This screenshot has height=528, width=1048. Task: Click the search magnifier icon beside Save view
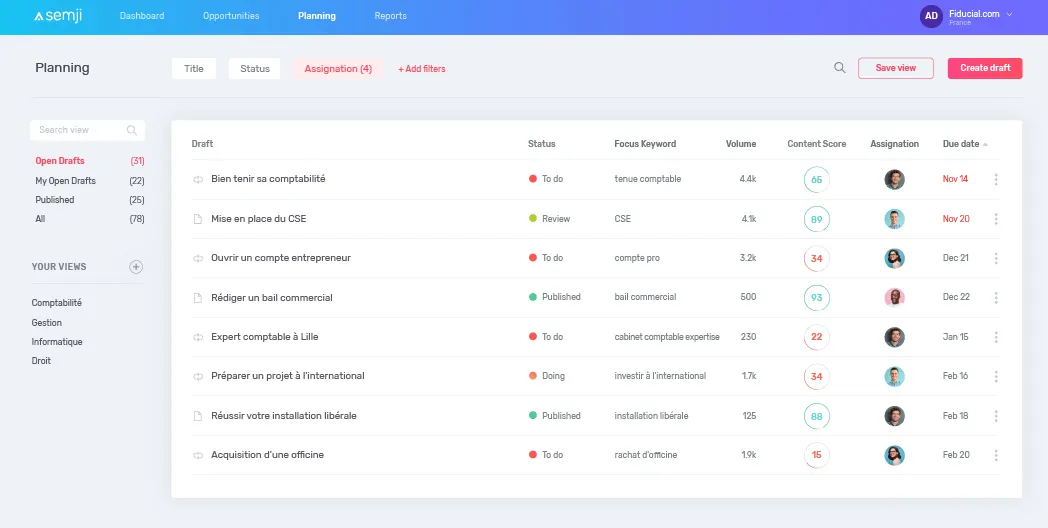(x=840, y=68)
